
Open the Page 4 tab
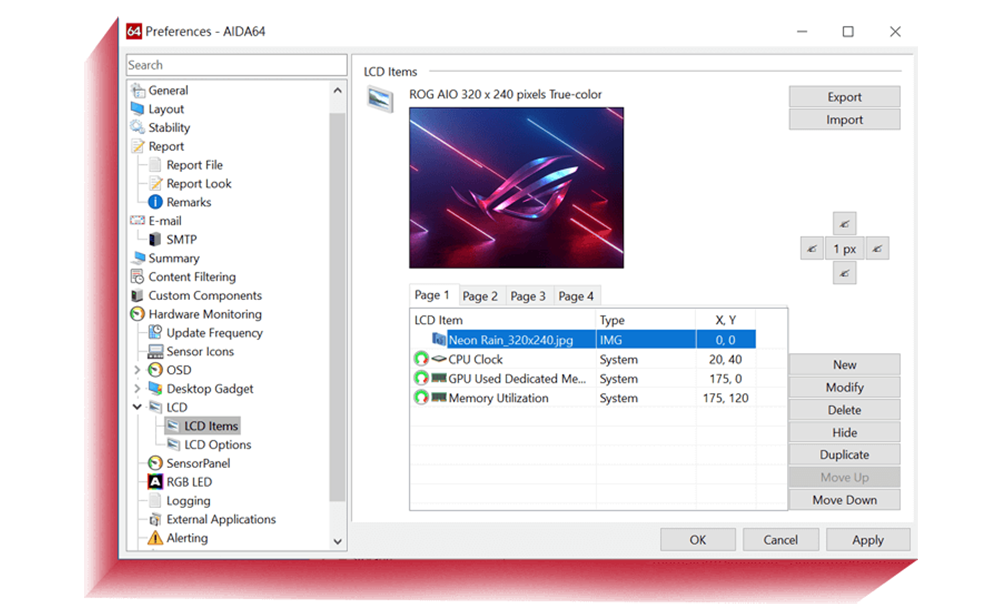(x=576, y=296)
